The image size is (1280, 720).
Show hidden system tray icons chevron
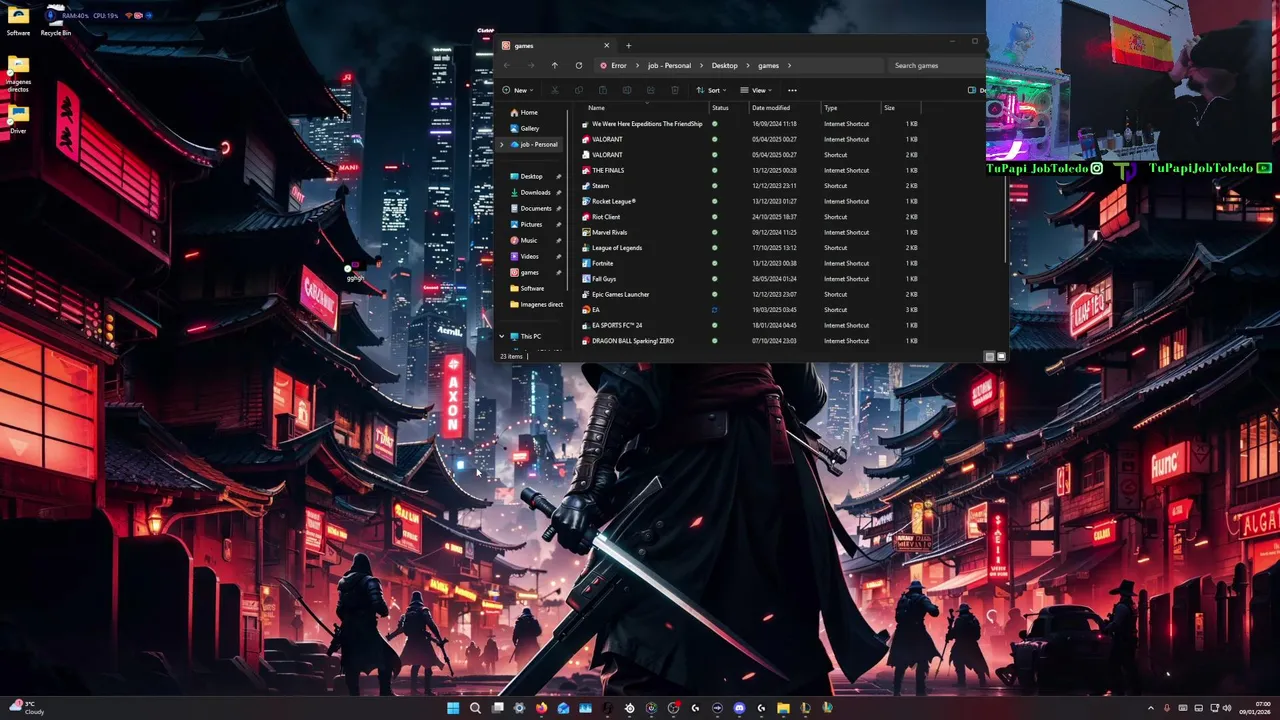tap(1150, 708)
